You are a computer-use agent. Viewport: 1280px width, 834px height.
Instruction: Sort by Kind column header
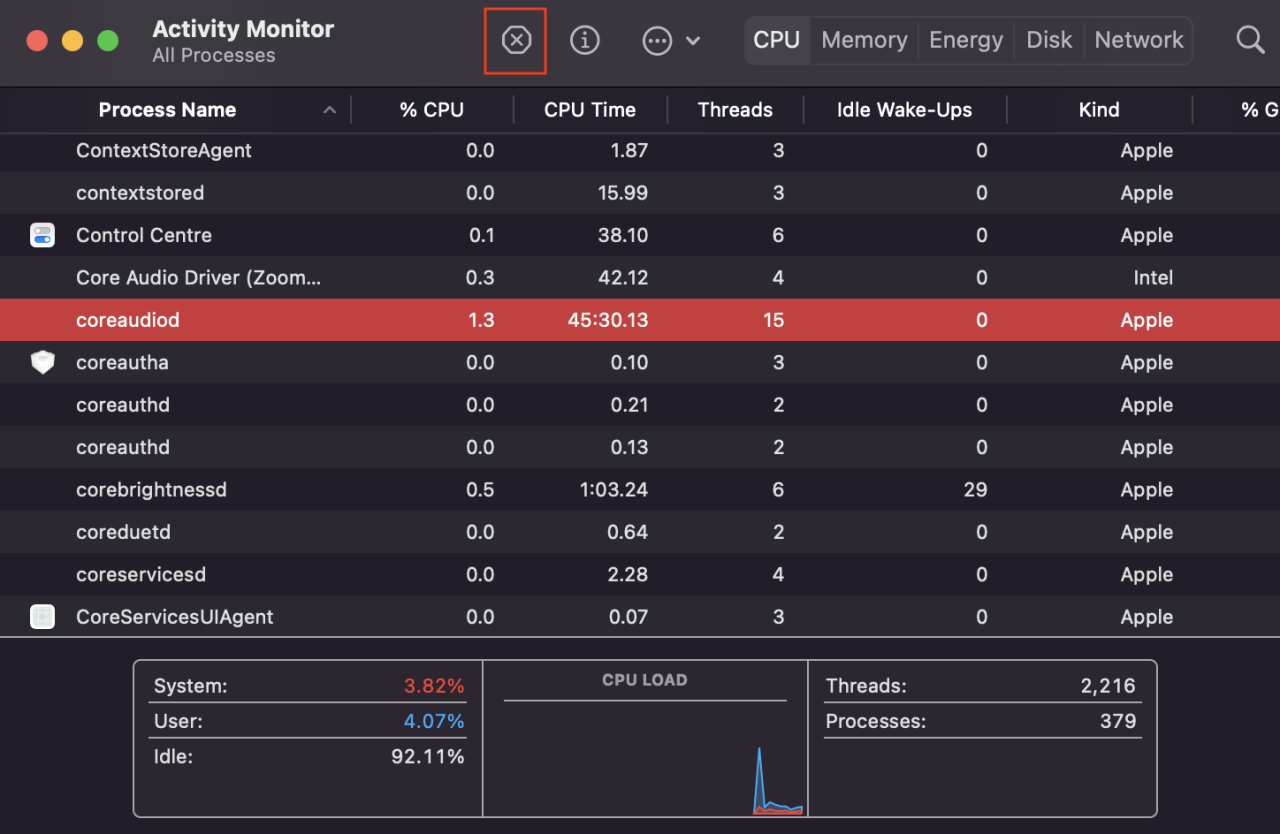click(x=1099, y=110)
